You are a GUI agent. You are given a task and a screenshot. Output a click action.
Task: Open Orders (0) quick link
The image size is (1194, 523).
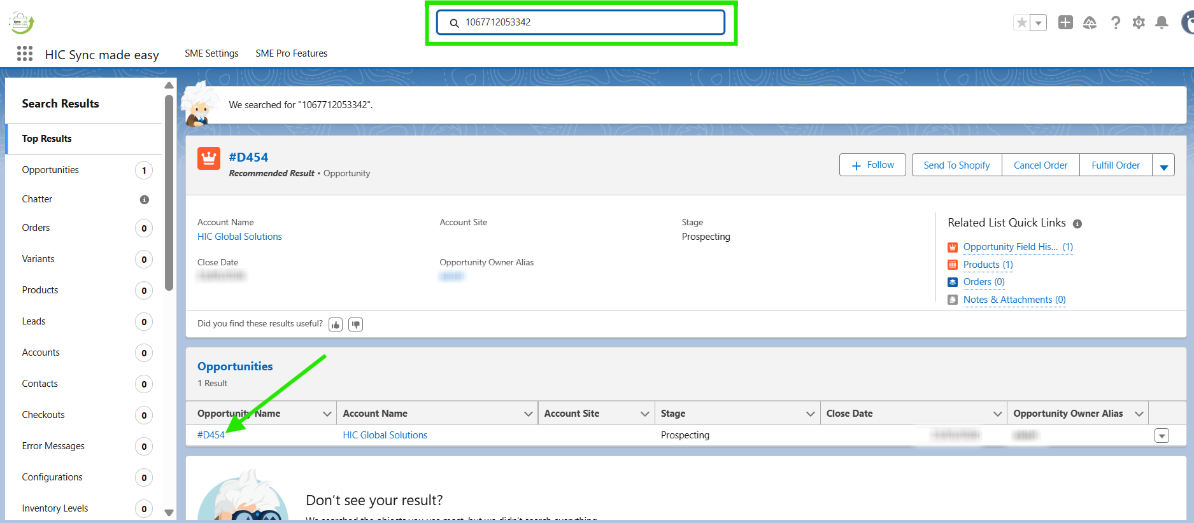click(x=984, y=282)
